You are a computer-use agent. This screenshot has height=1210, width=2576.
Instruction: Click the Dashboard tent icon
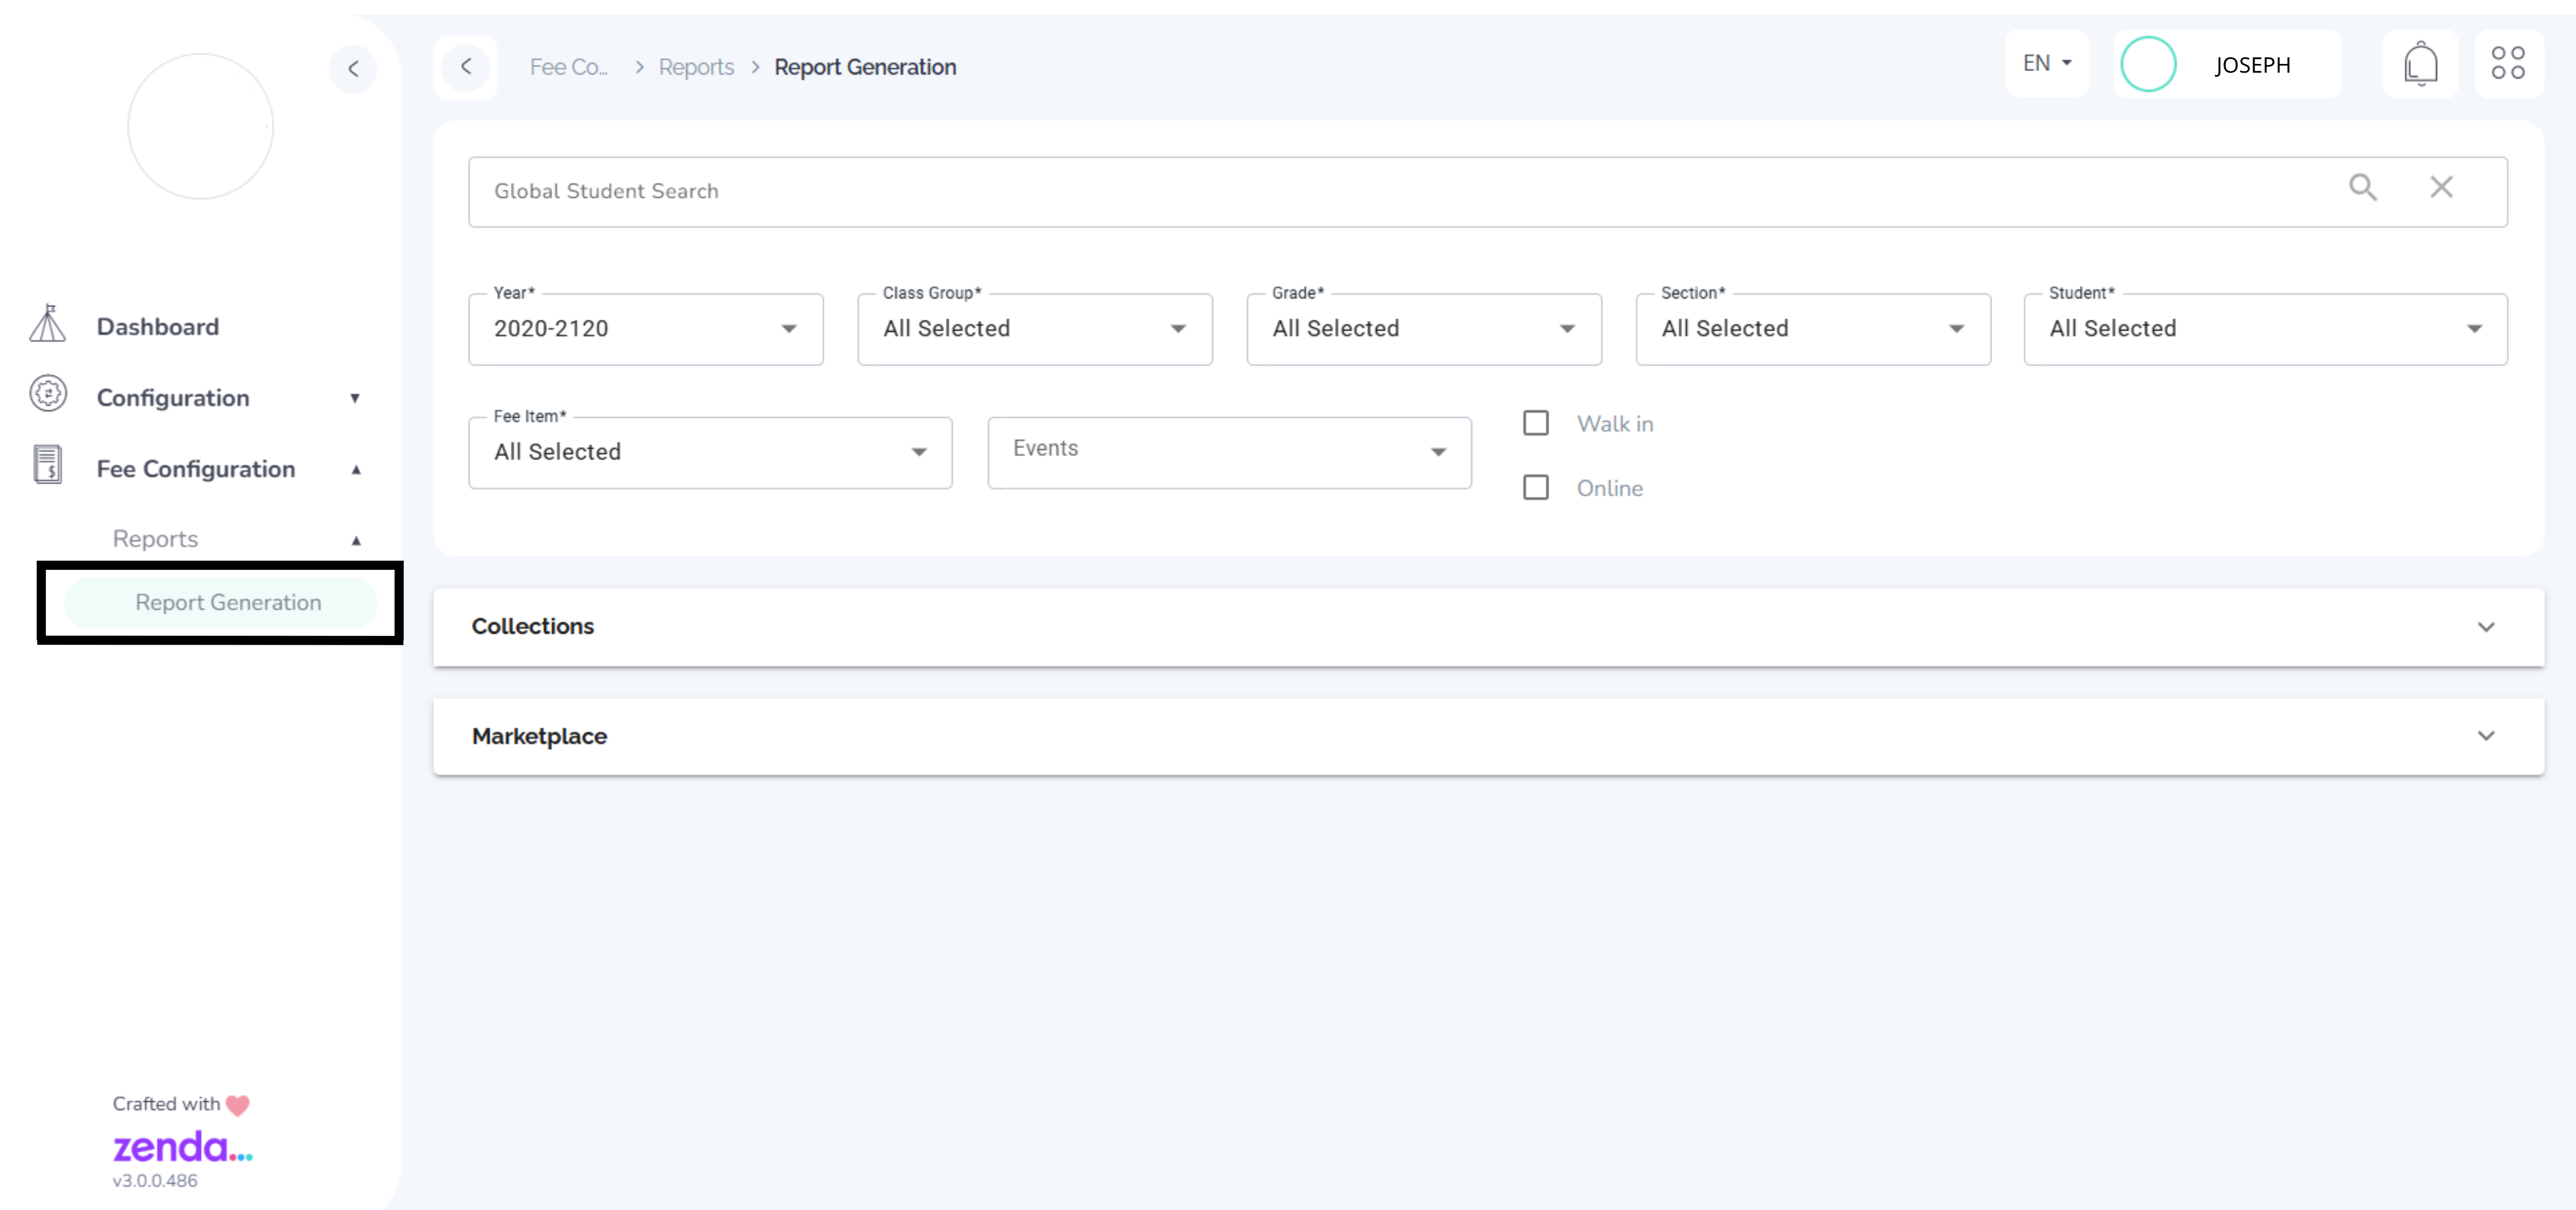48,325
